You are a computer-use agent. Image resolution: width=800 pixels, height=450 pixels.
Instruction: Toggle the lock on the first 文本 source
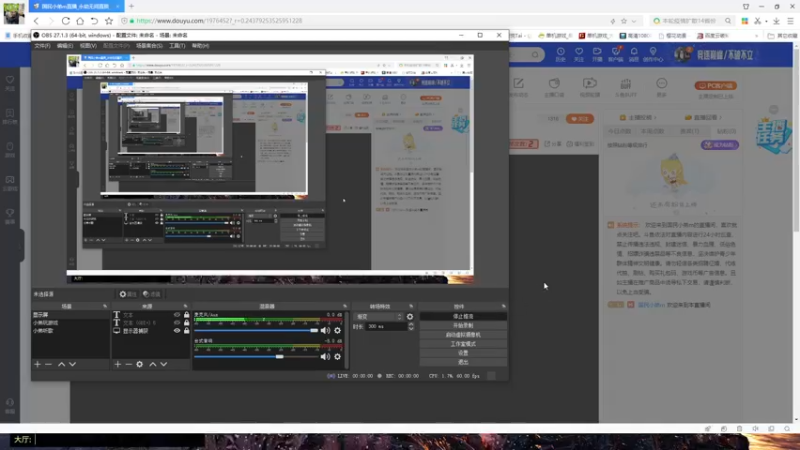coord(186,315)
